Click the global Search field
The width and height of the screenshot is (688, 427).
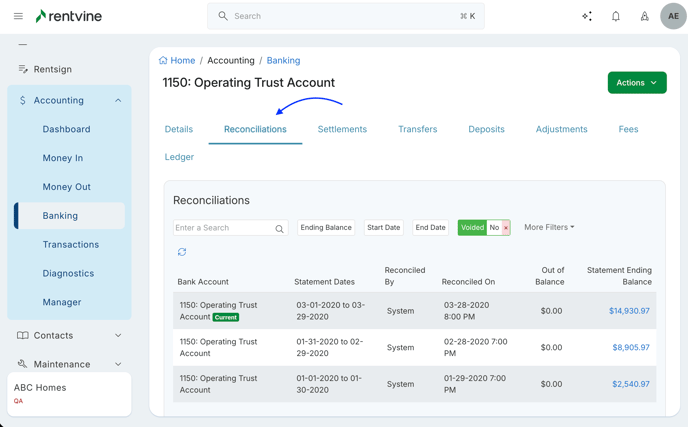coord(345,16)
